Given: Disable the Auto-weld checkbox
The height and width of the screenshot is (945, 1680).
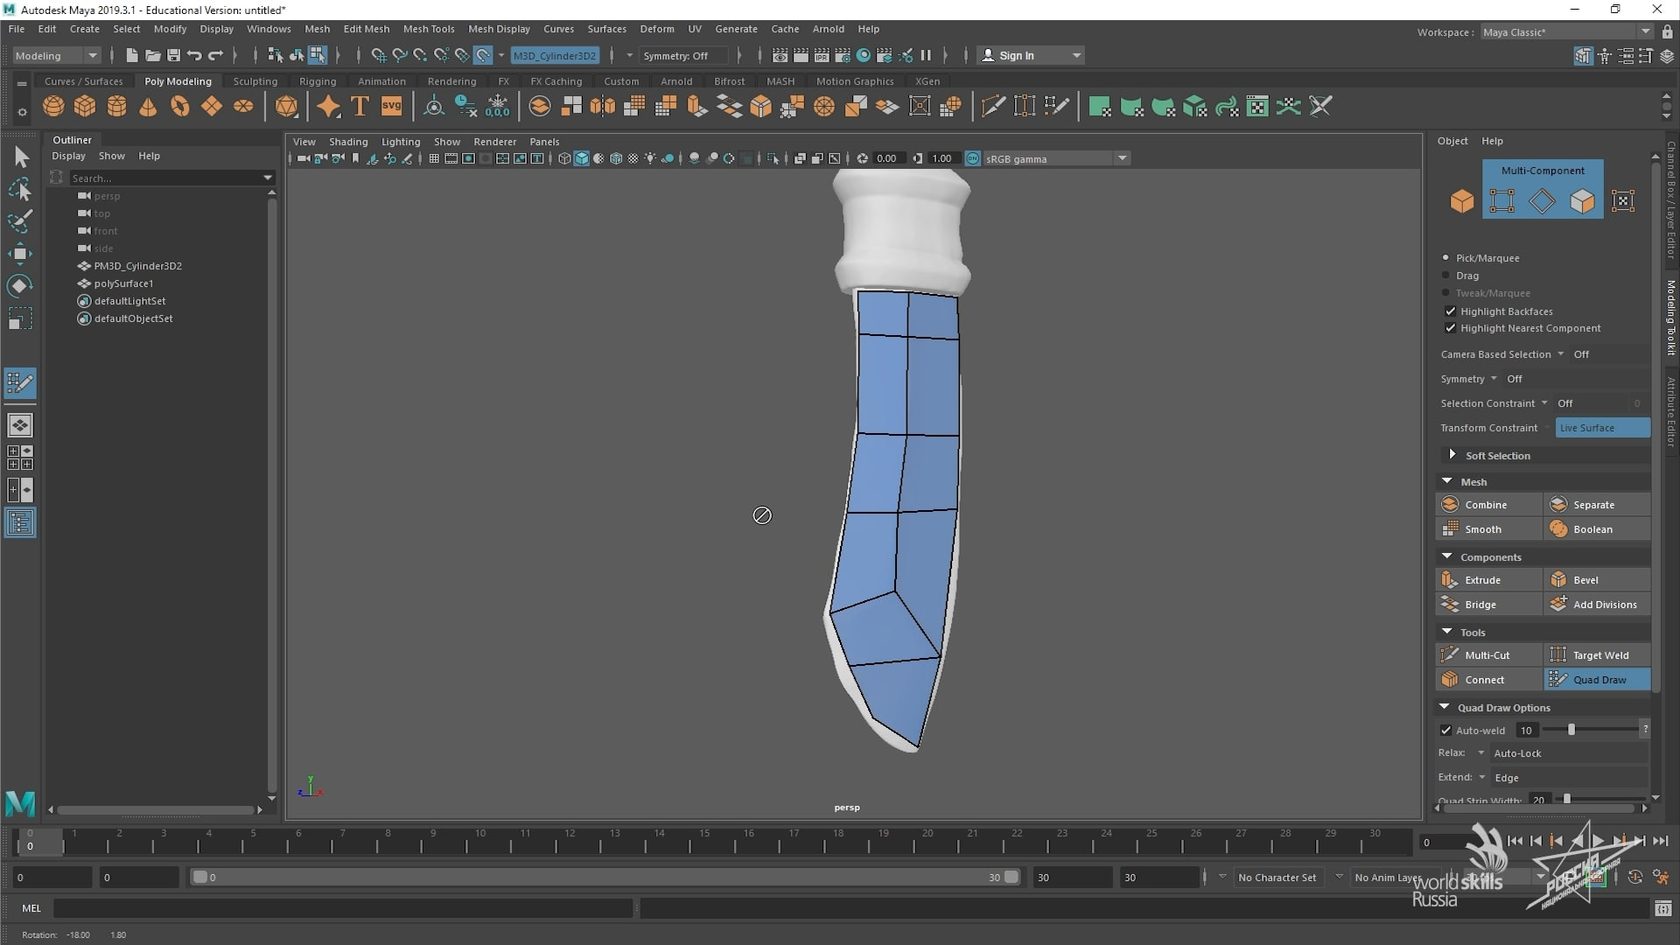Looking at the screenshot, I should (1446, 730).
